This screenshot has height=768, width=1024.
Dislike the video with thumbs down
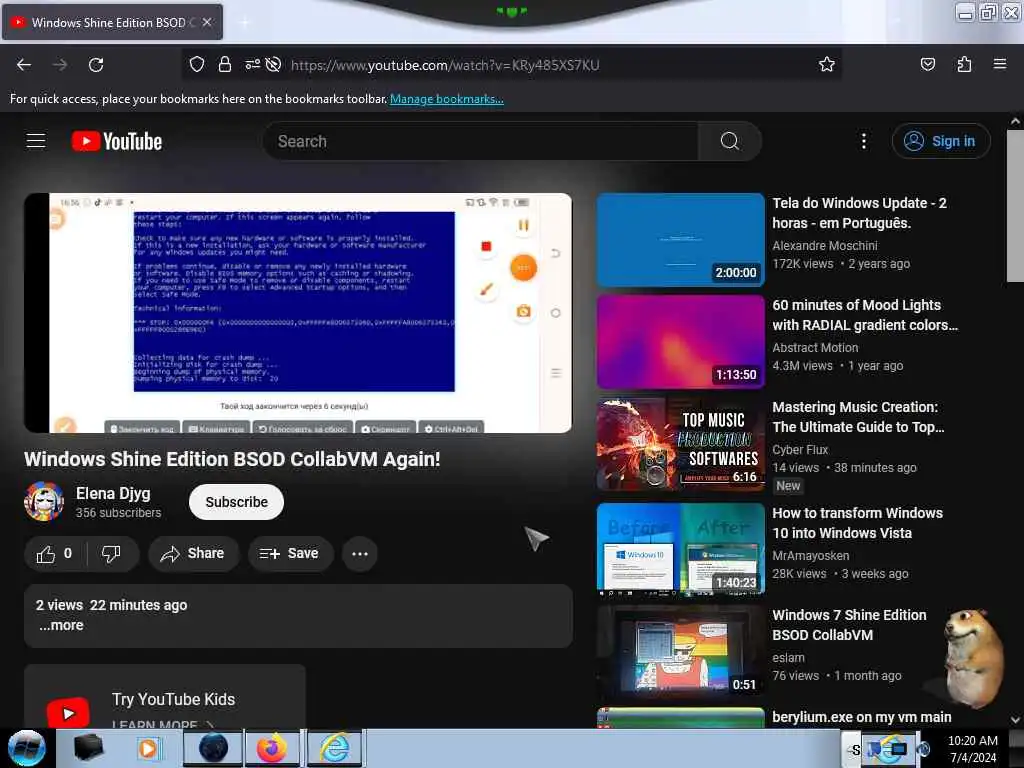(112, 554)
